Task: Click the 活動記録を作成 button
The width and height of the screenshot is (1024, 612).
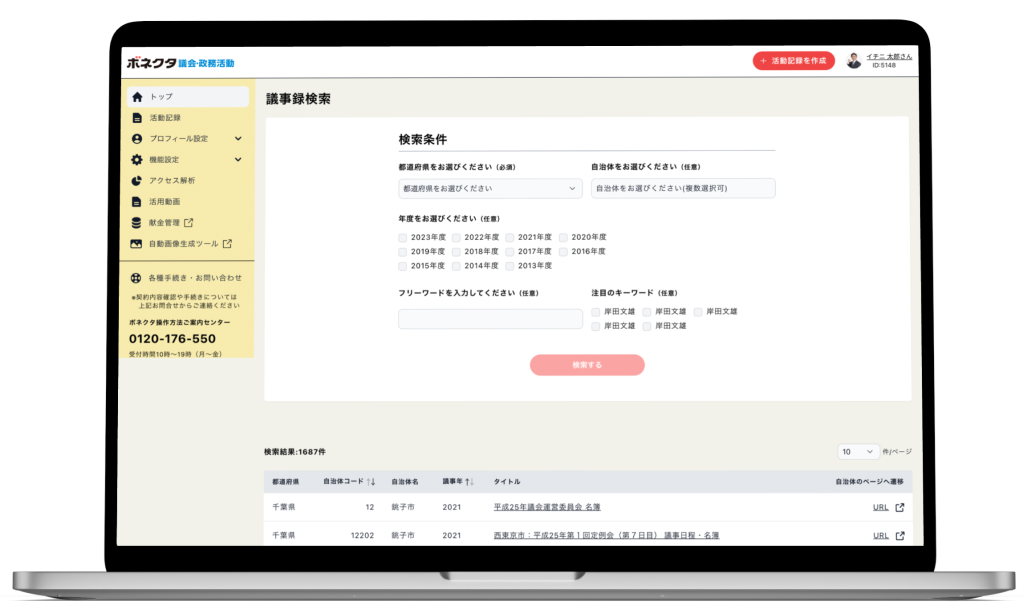Action: (x=793, y=61)
